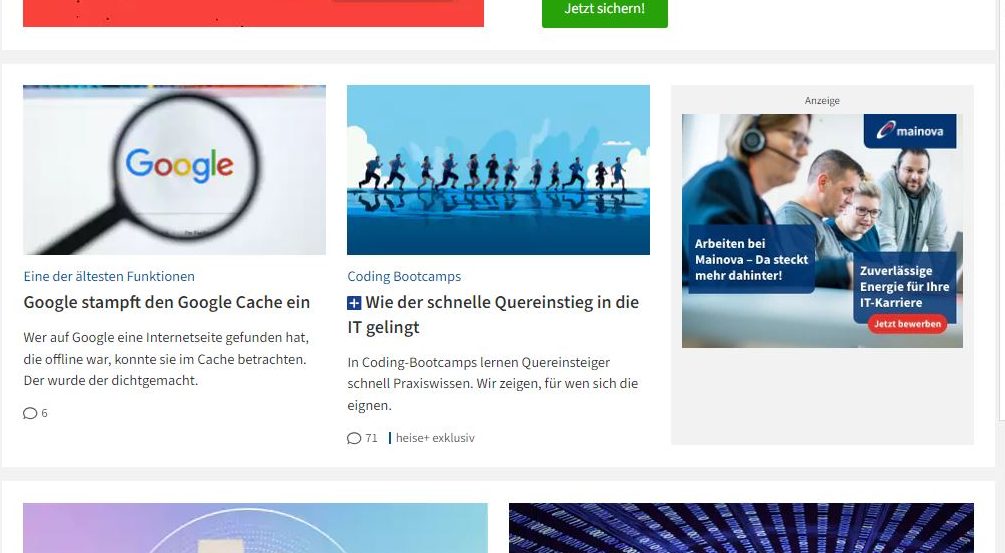The width and height of the screenshot is (1005, 553).
Task: Open the Google magnifying glass article image
Action: click(174, 170)
